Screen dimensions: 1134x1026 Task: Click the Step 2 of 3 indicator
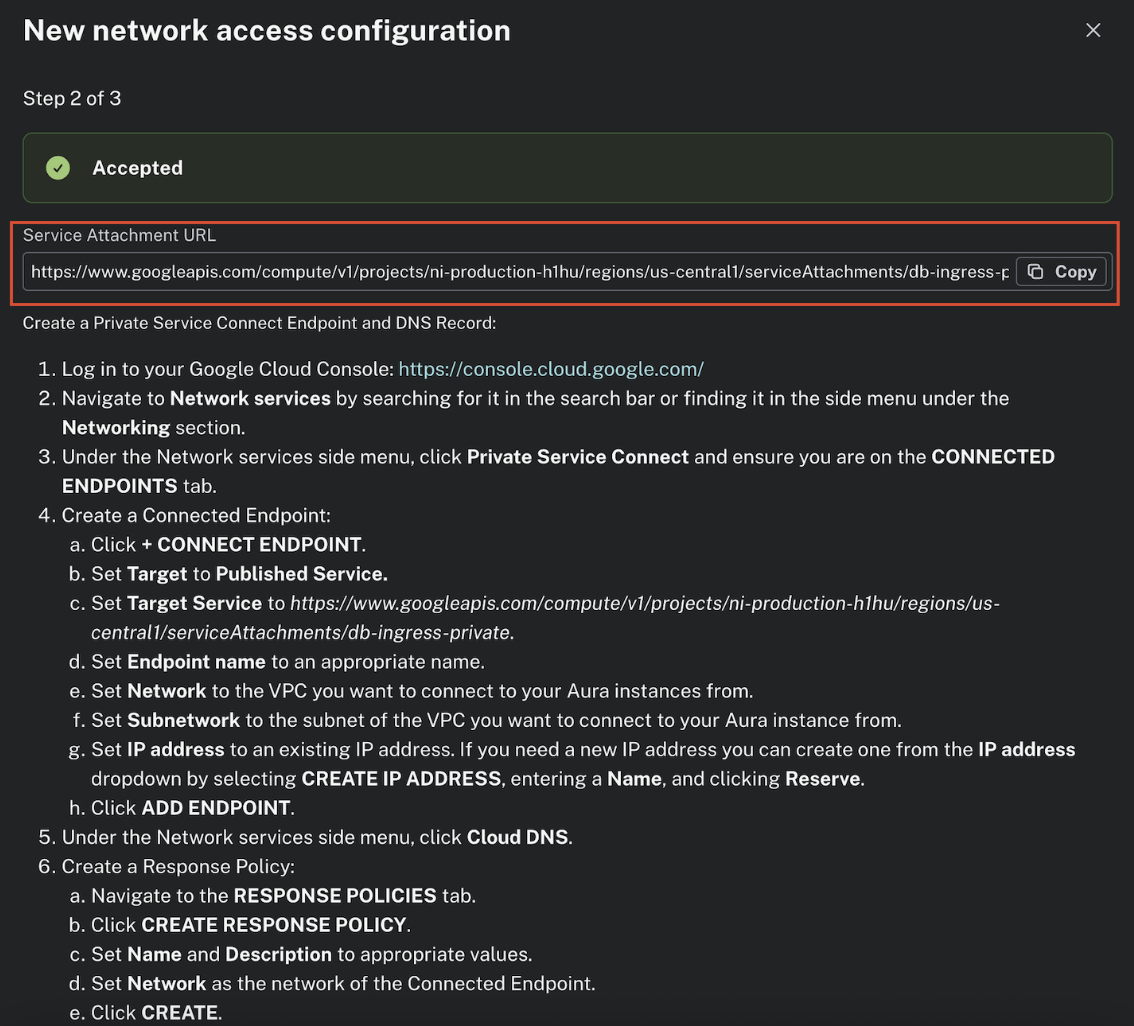click(x=71, y=98)
